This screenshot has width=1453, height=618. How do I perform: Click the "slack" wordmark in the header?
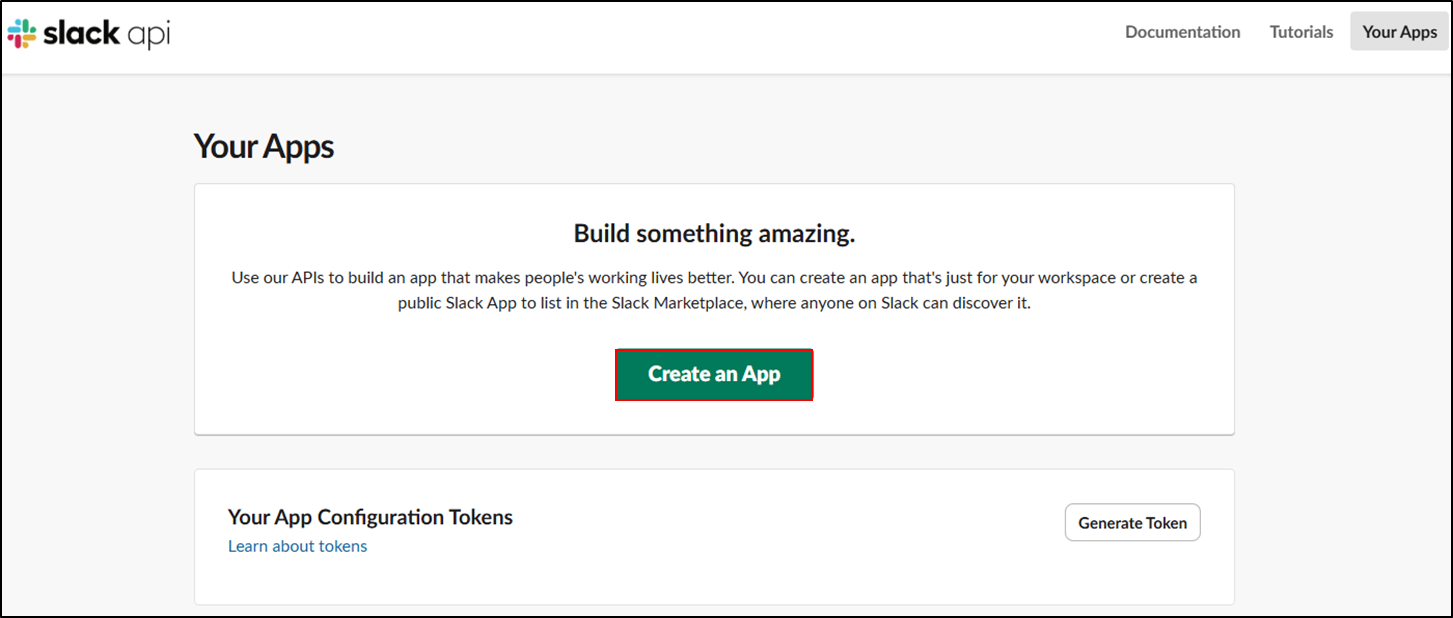[x=81, y=32]
